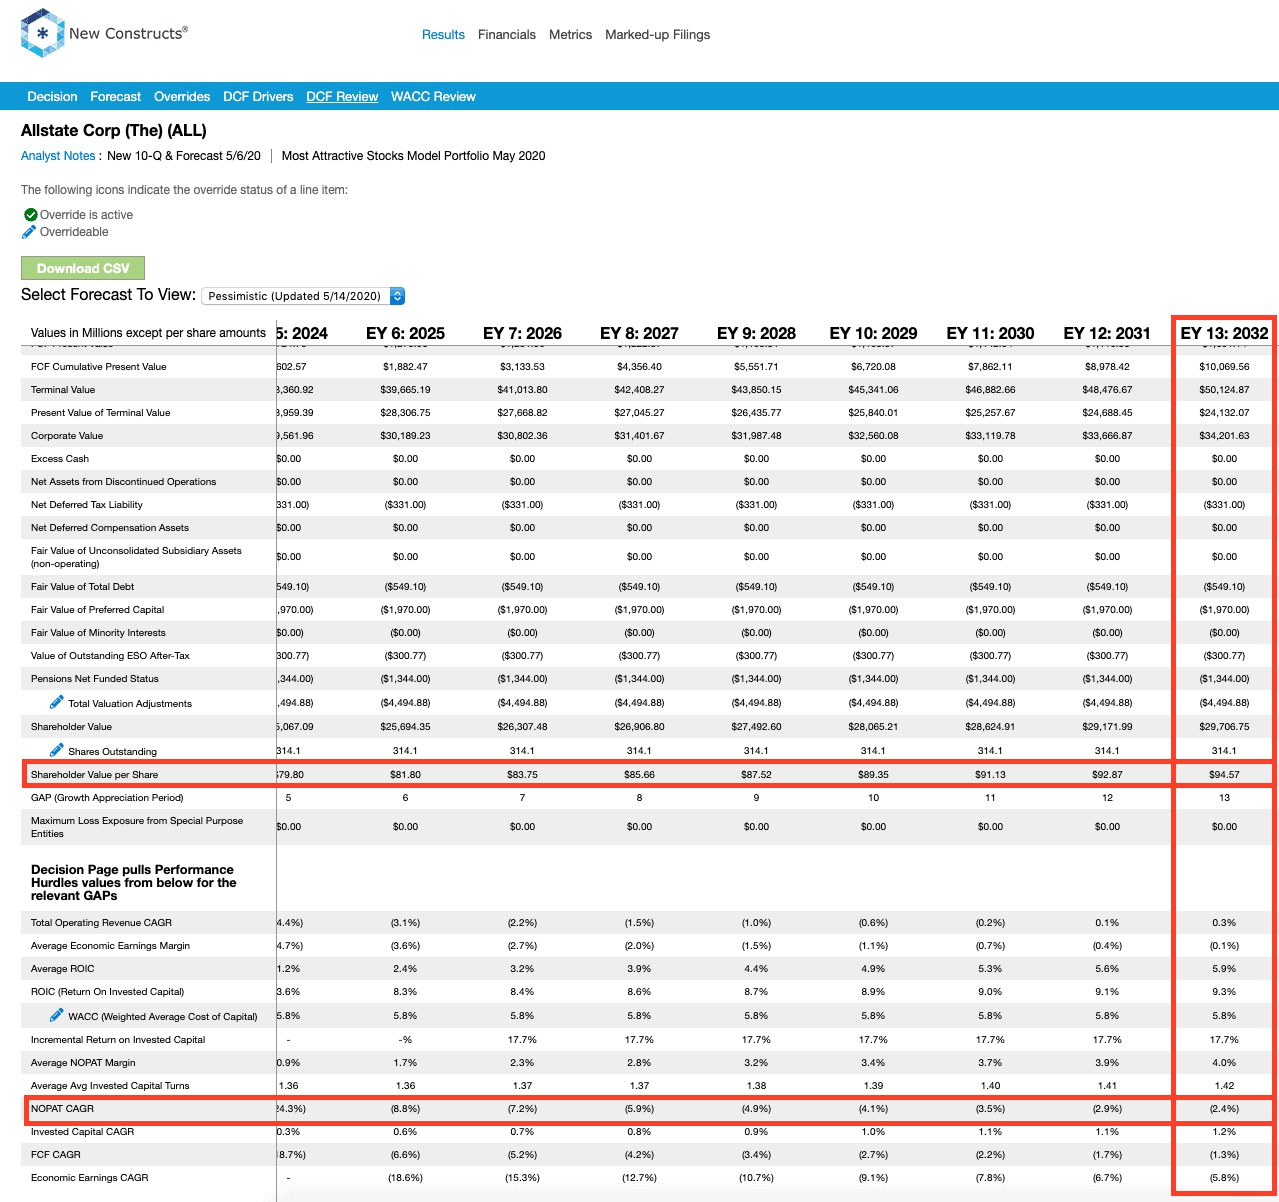Click the pencil icon beside Shares Outstanding

(x=56, y=750)
